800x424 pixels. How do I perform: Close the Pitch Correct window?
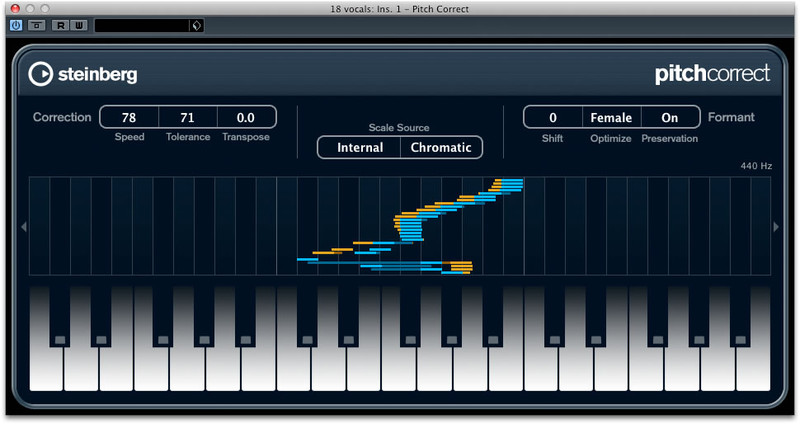click(x=15, y=8)
